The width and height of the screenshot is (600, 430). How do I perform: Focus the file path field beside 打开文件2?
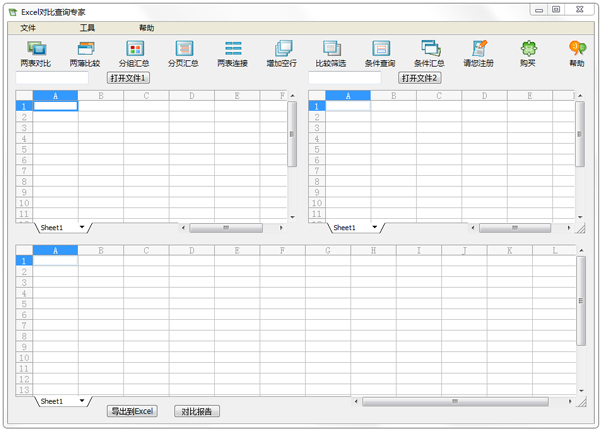click(x=345, y=78)
